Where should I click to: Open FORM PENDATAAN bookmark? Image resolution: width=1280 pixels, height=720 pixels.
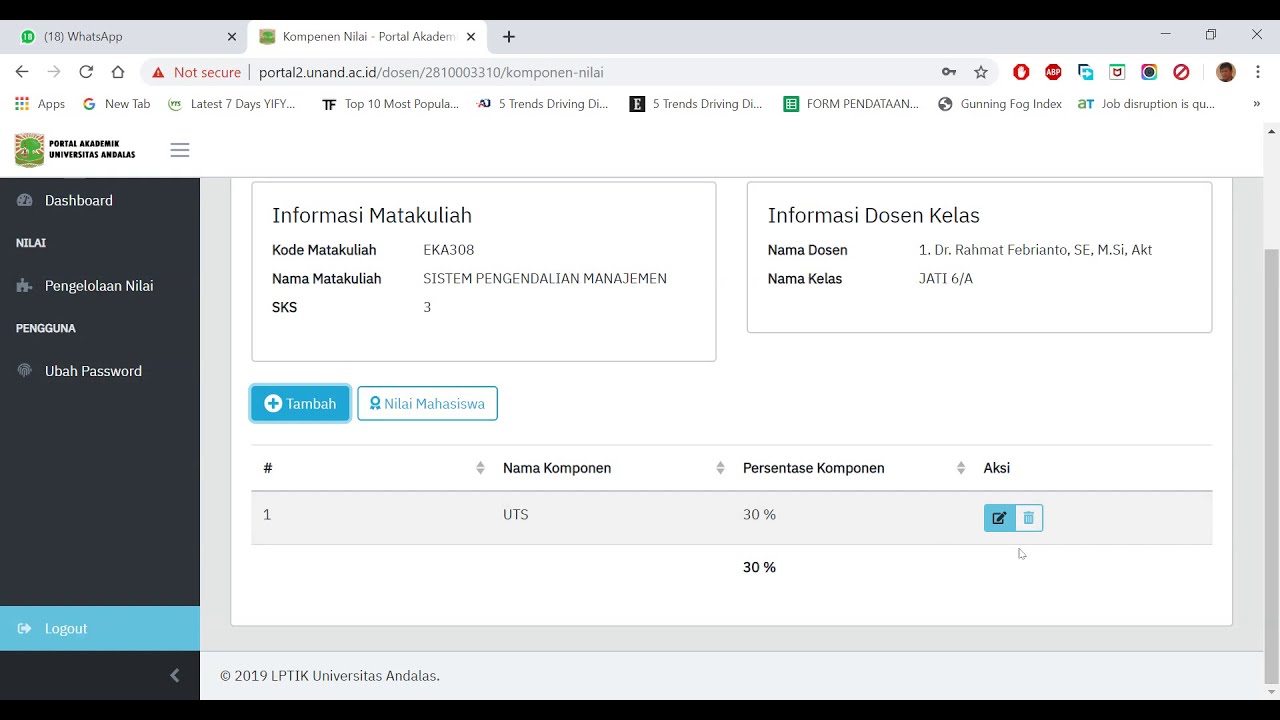click(851, 104)
